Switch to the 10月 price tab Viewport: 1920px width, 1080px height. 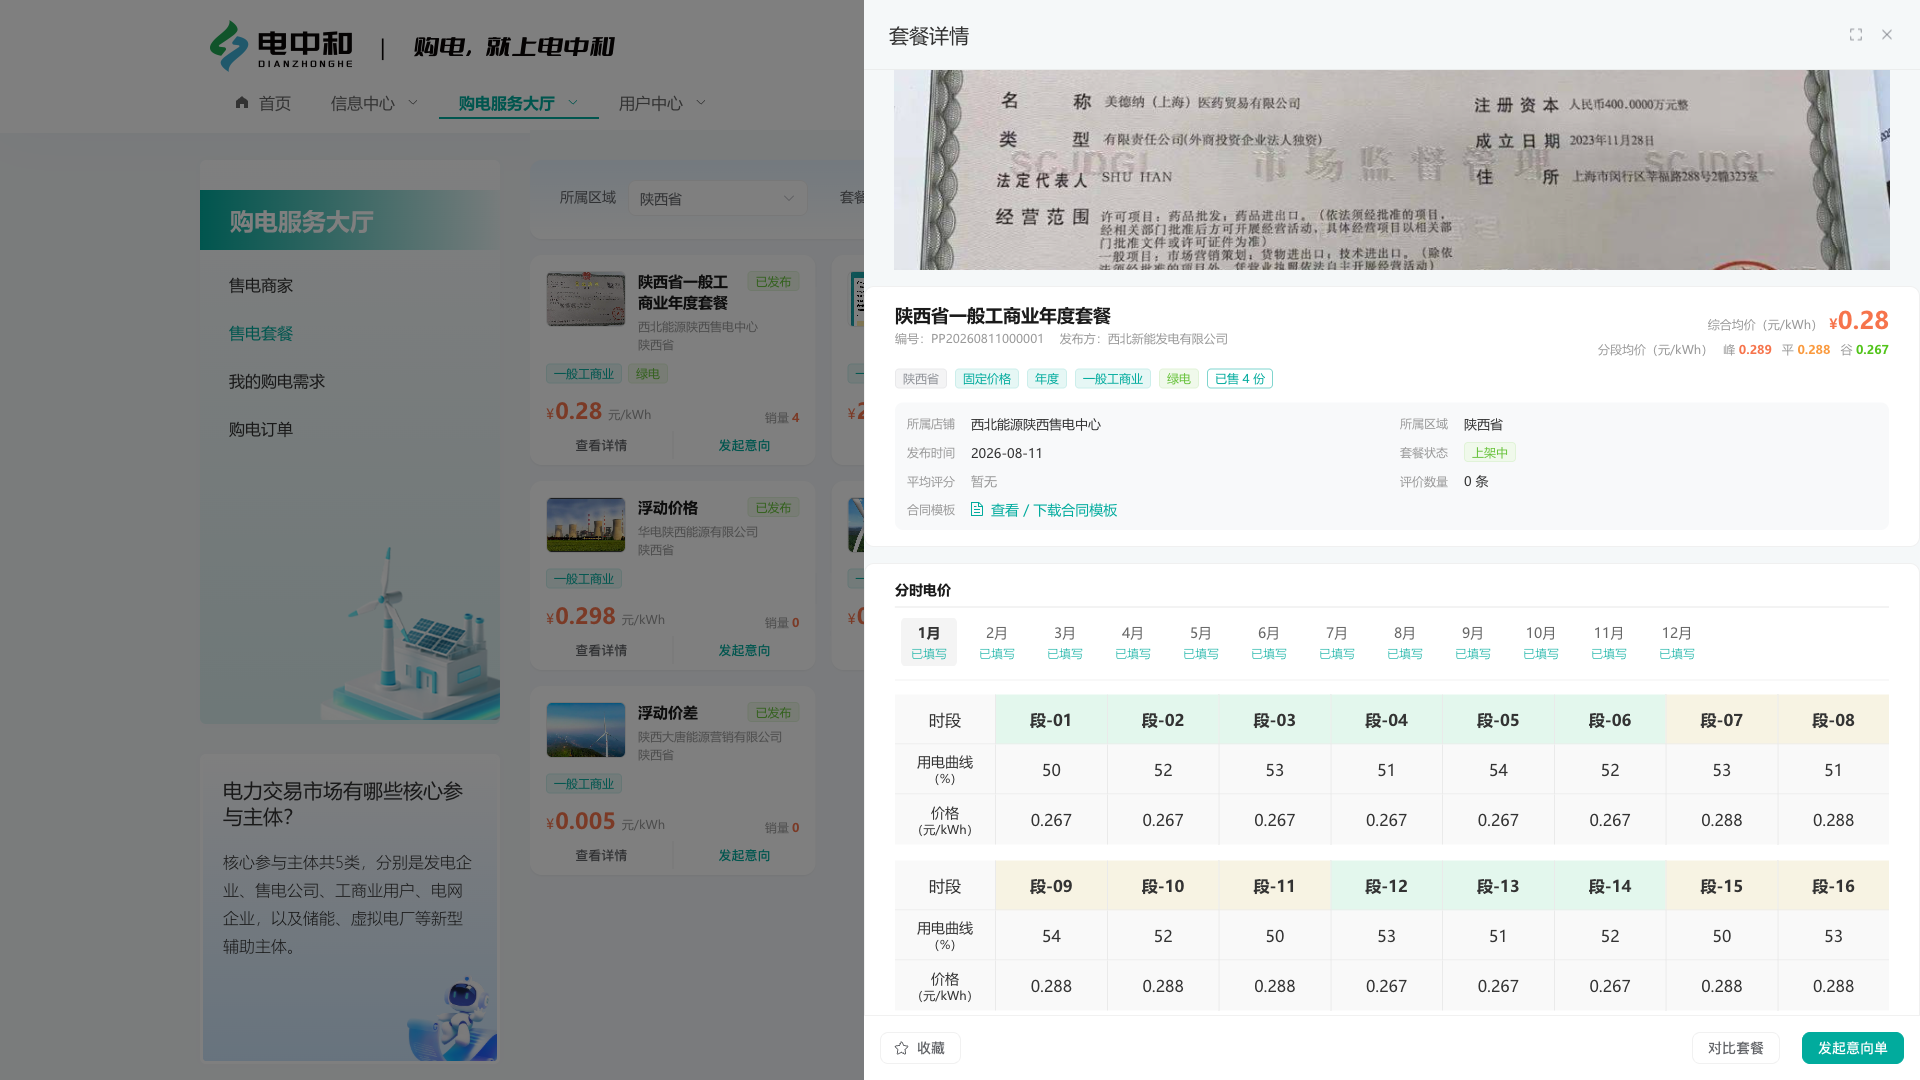tap(1541, 642)
